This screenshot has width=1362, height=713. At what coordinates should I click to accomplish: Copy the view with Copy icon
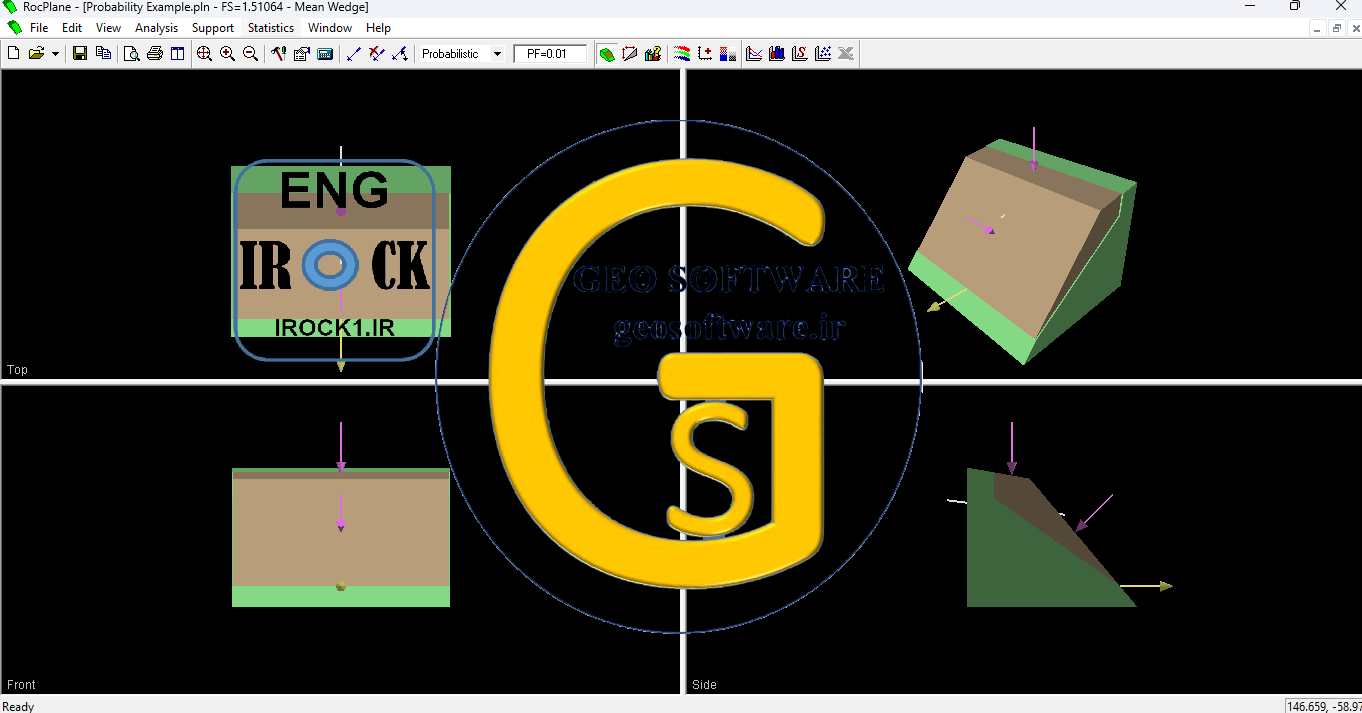(x=103, y=53)
